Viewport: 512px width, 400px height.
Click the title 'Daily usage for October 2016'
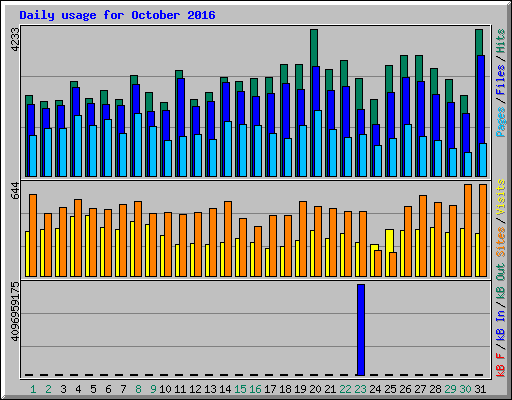[117, 16]
